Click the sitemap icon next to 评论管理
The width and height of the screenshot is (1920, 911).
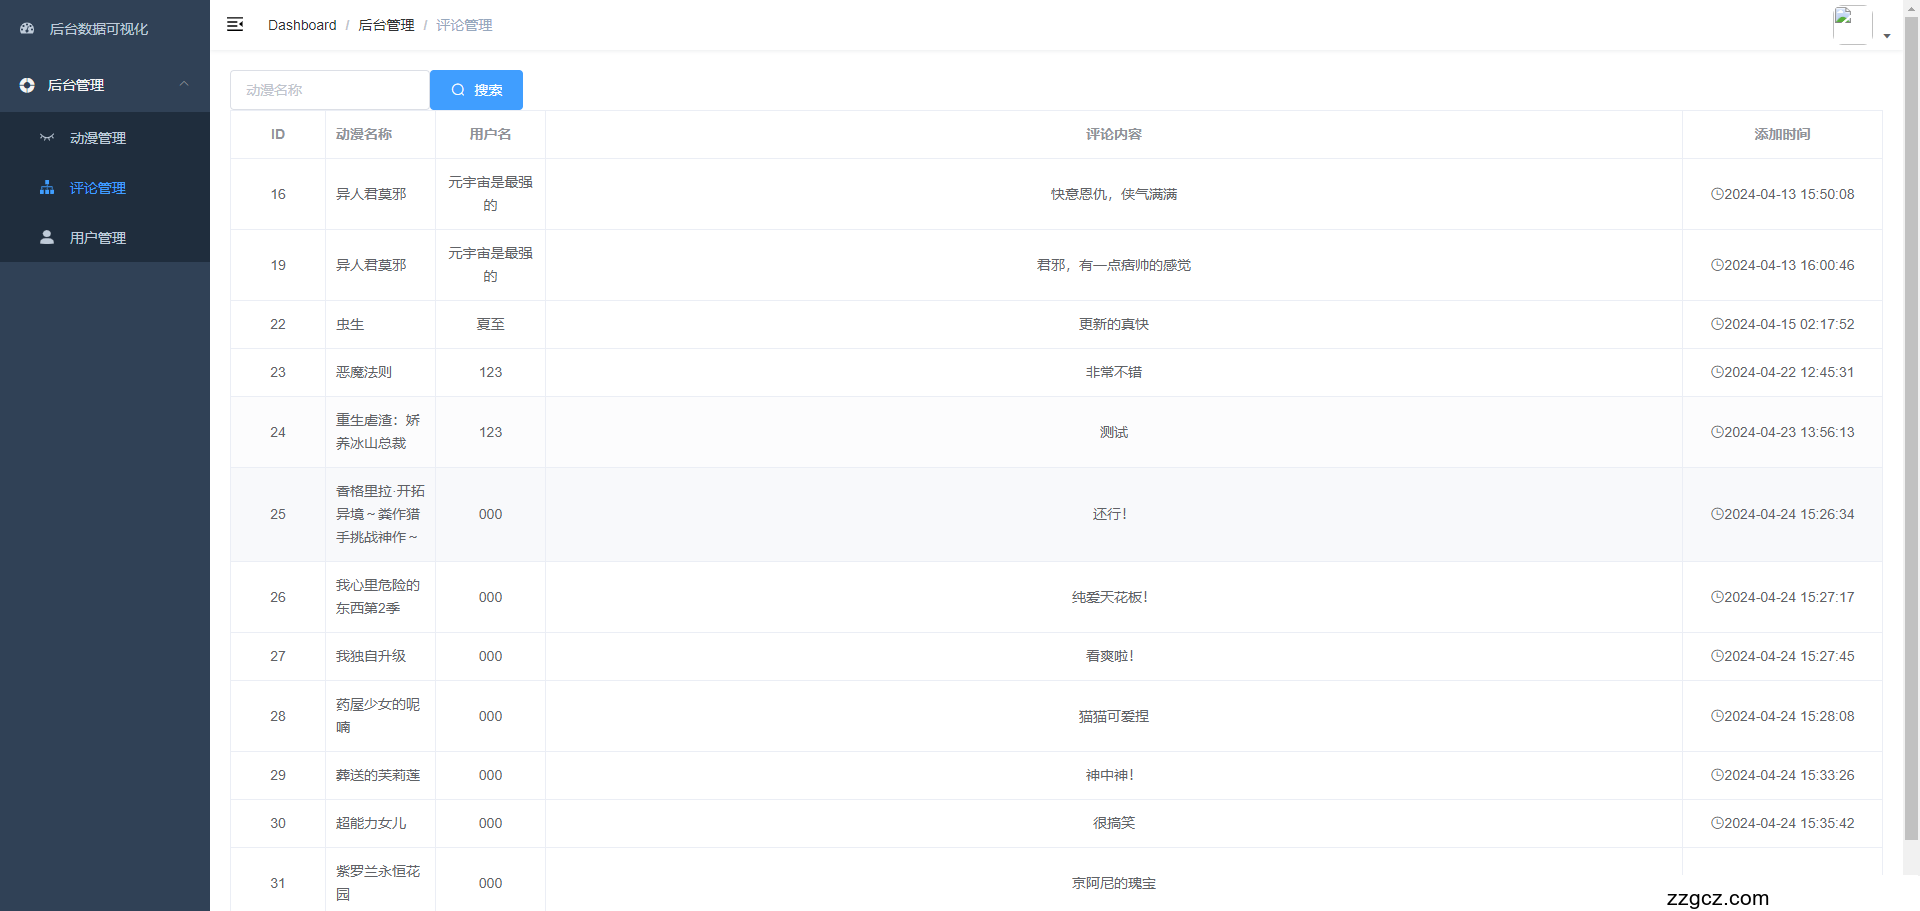46,187
